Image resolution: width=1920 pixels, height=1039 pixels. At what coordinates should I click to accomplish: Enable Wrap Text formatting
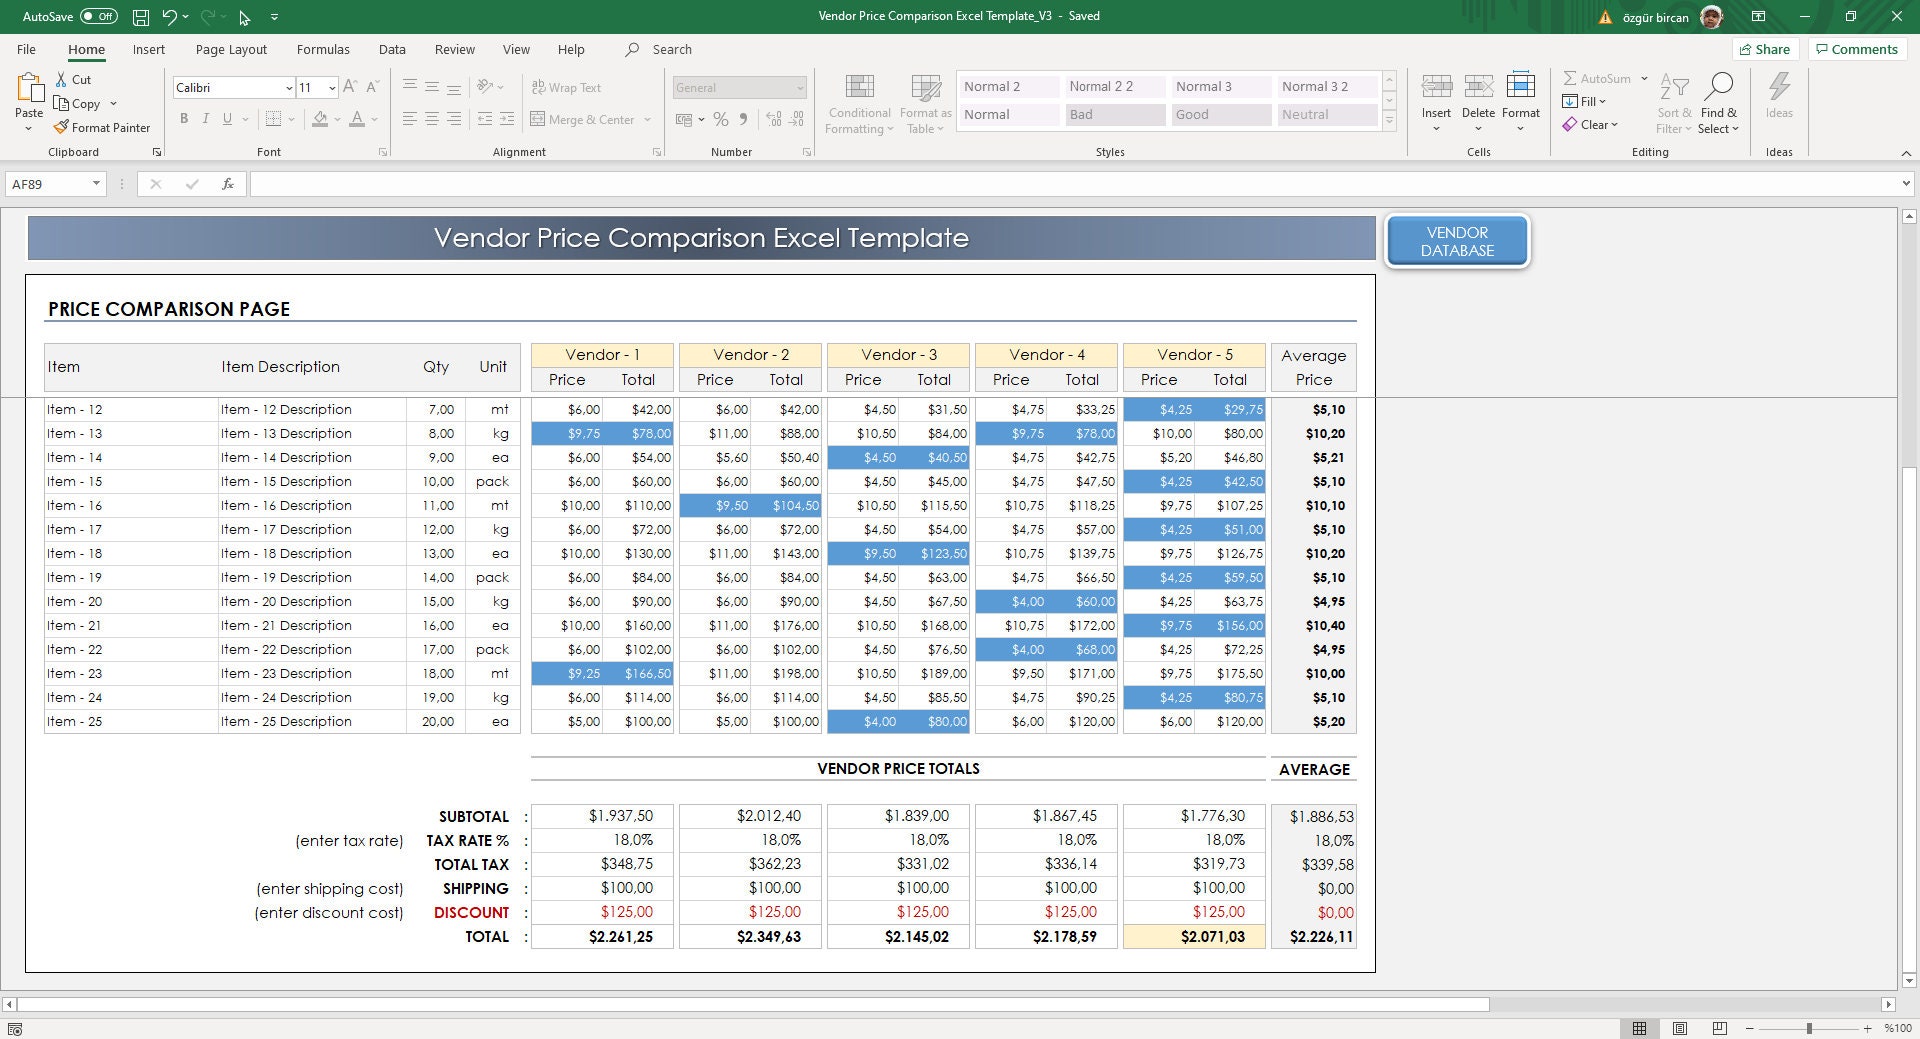click(567, 87)
